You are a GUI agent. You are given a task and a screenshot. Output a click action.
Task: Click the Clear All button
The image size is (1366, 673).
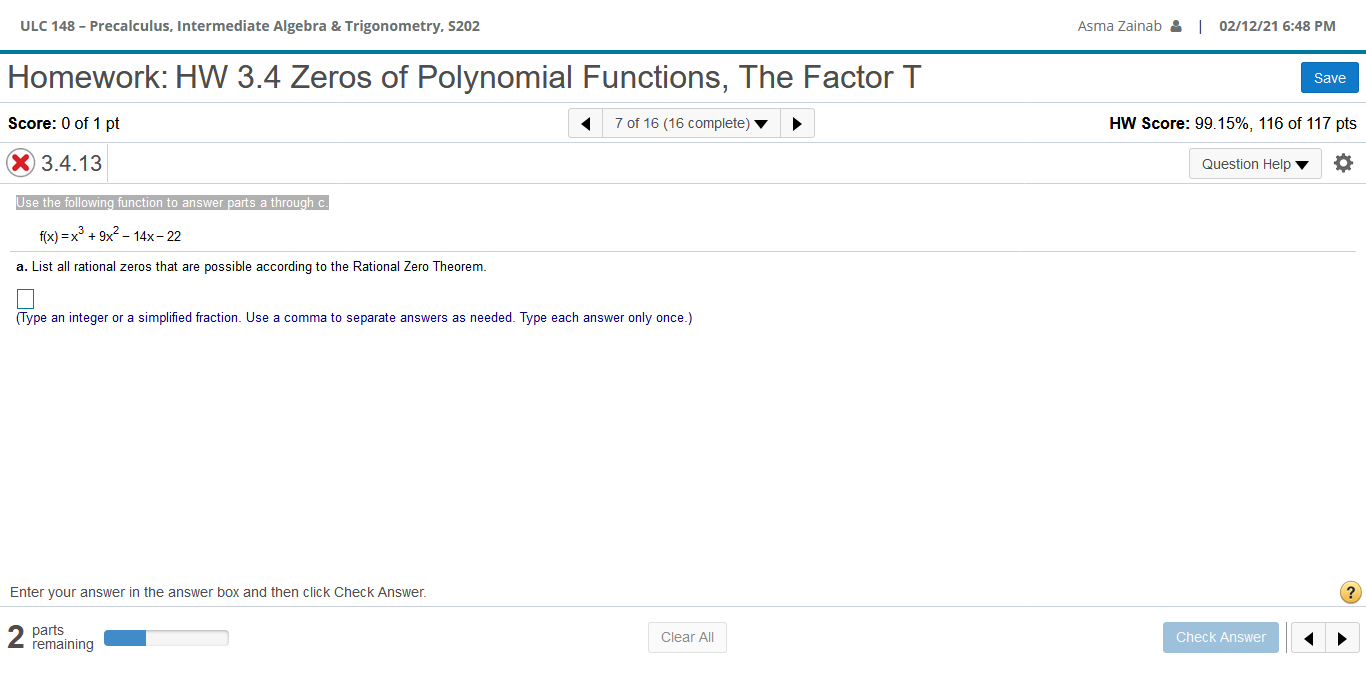coord(687,637)
